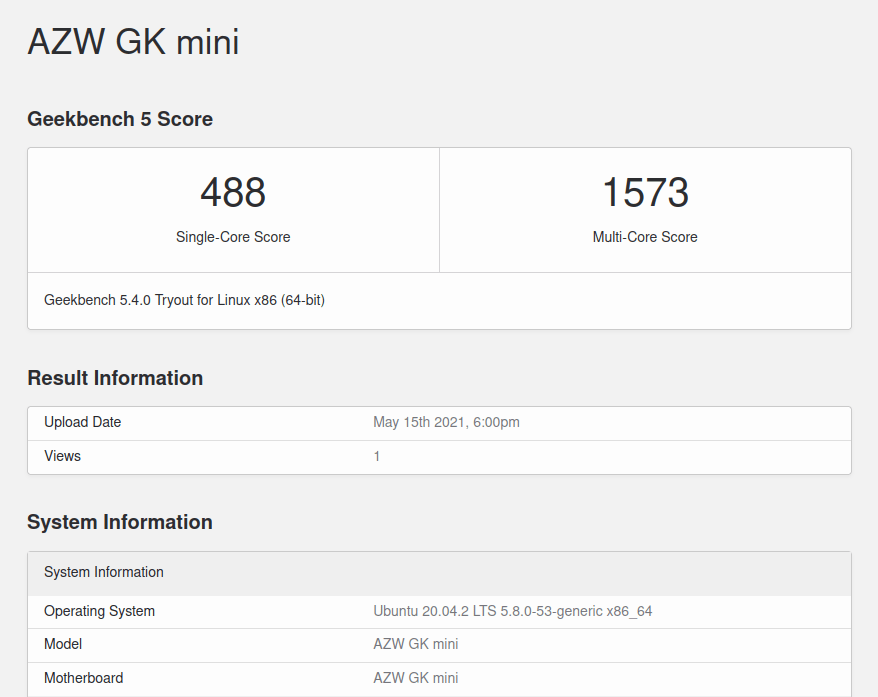Select the Geekbench 5.4.0 Tryout version text

point(184,300)
